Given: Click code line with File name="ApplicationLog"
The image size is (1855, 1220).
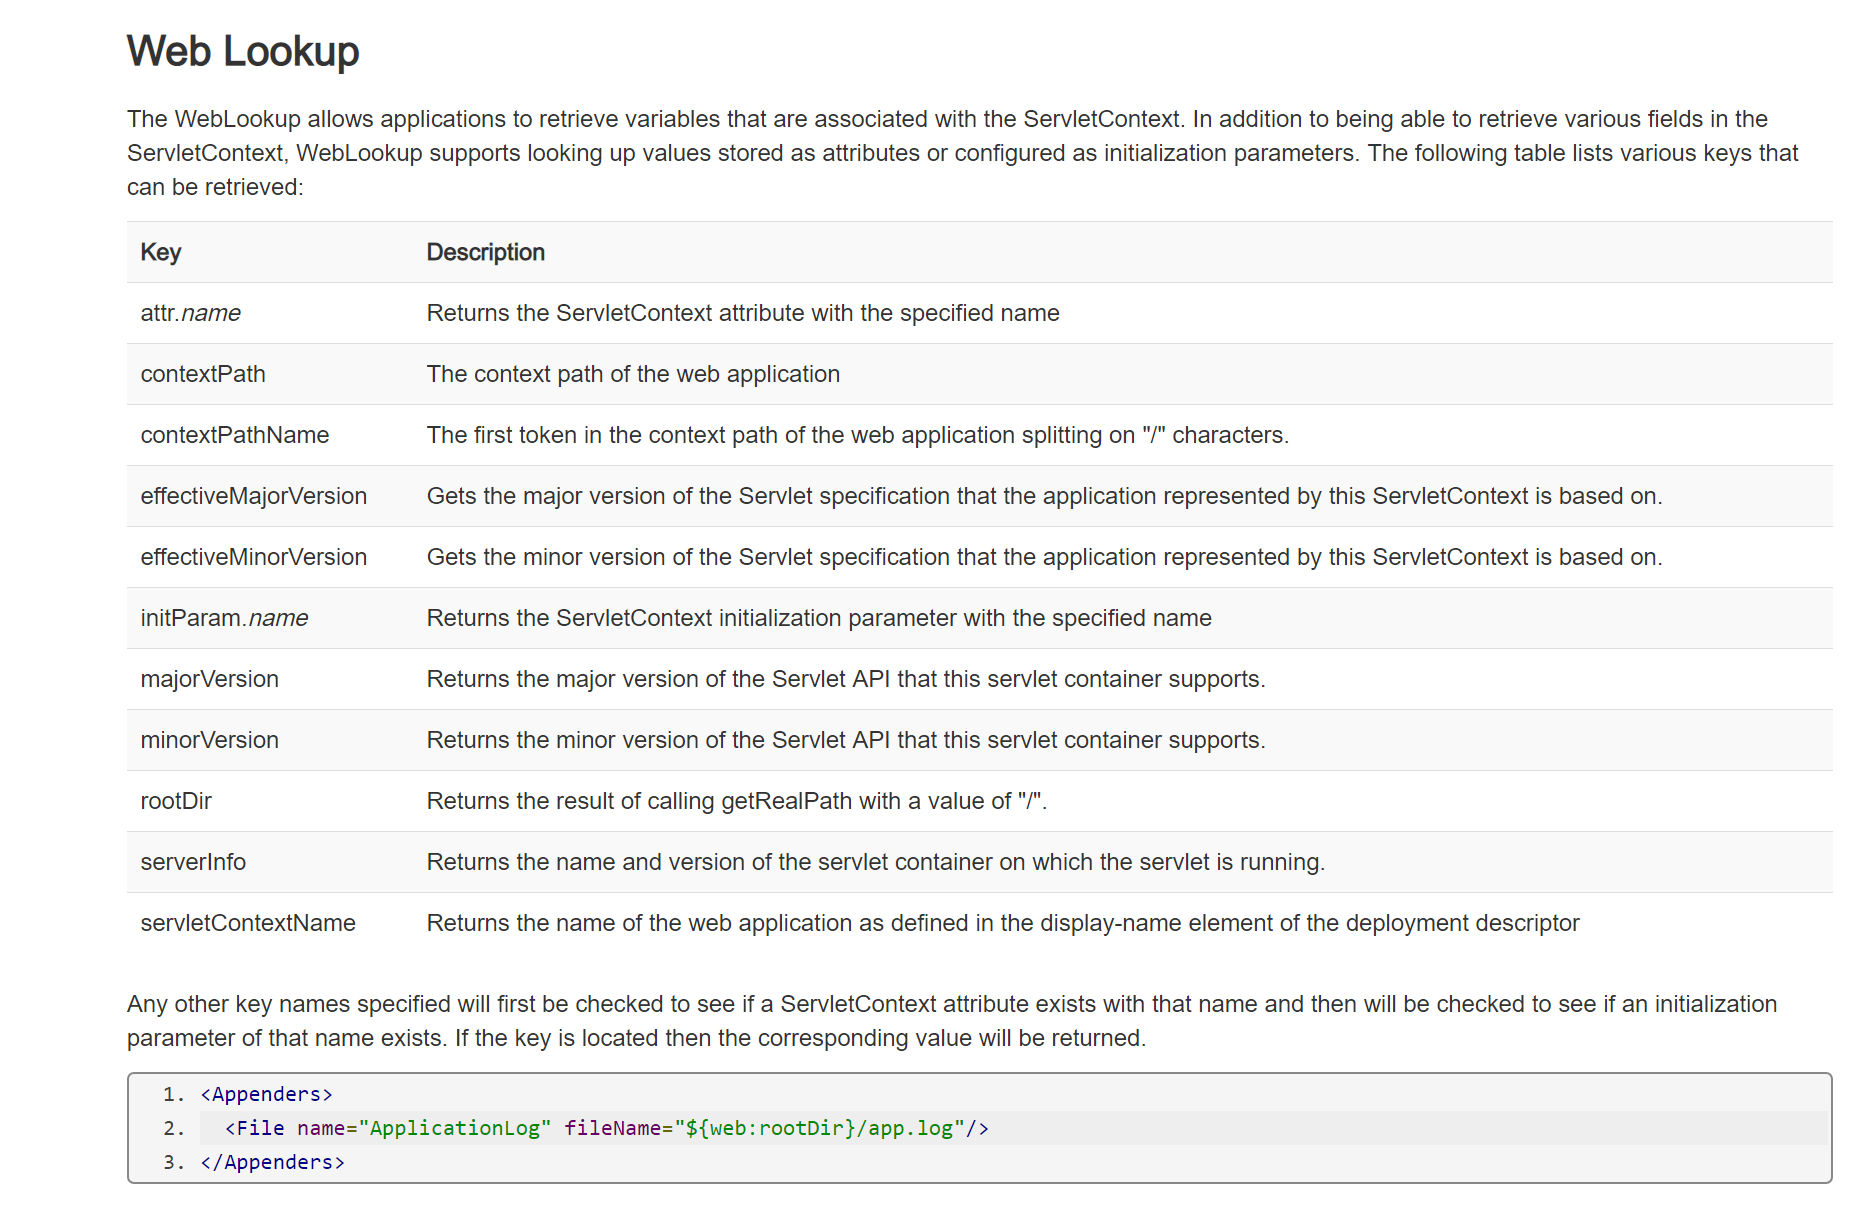Looking at the screenshot, I should tap(607, 1128).
